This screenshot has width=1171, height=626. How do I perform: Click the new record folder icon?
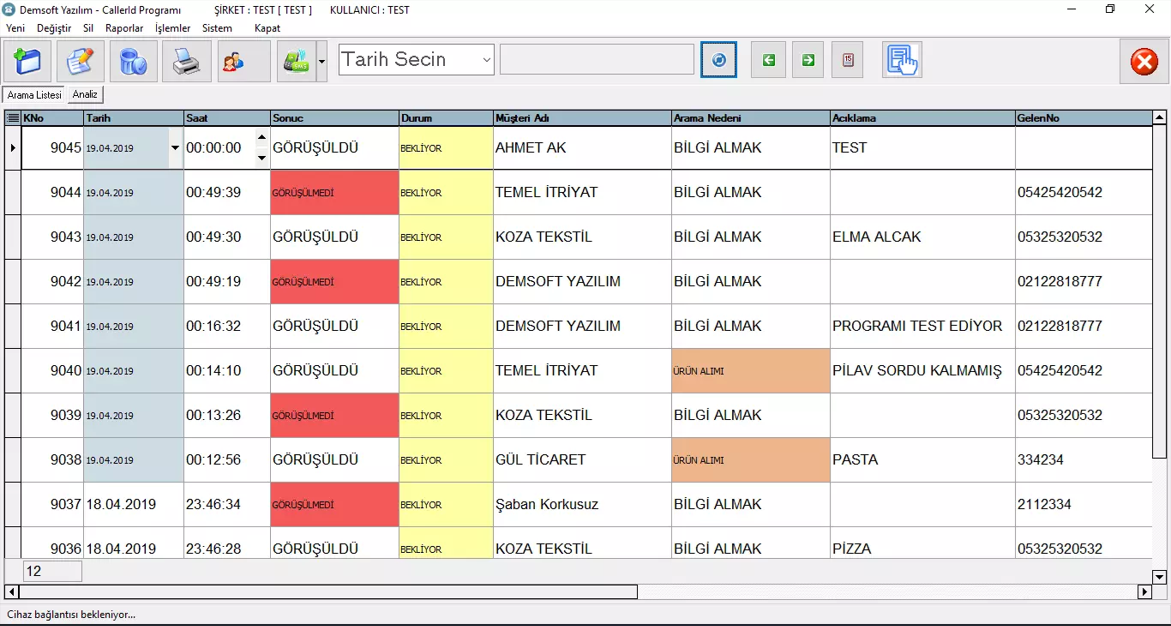pyautogui.click(x=28, y=62)
